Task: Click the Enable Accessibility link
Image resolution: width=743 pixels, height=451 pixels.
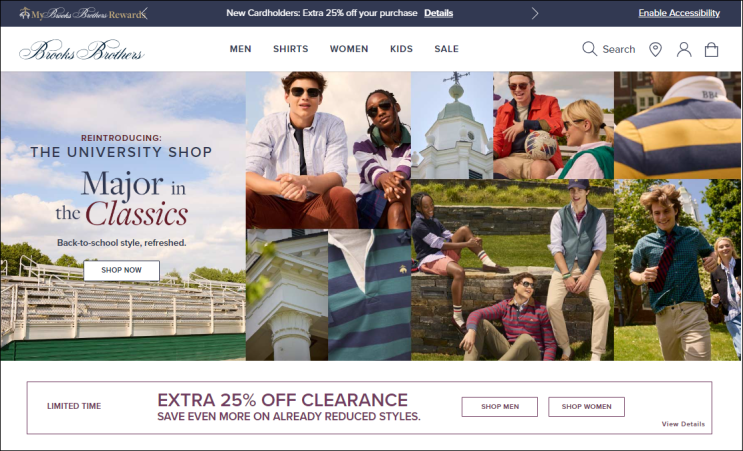Action: [x=679, y=13]
